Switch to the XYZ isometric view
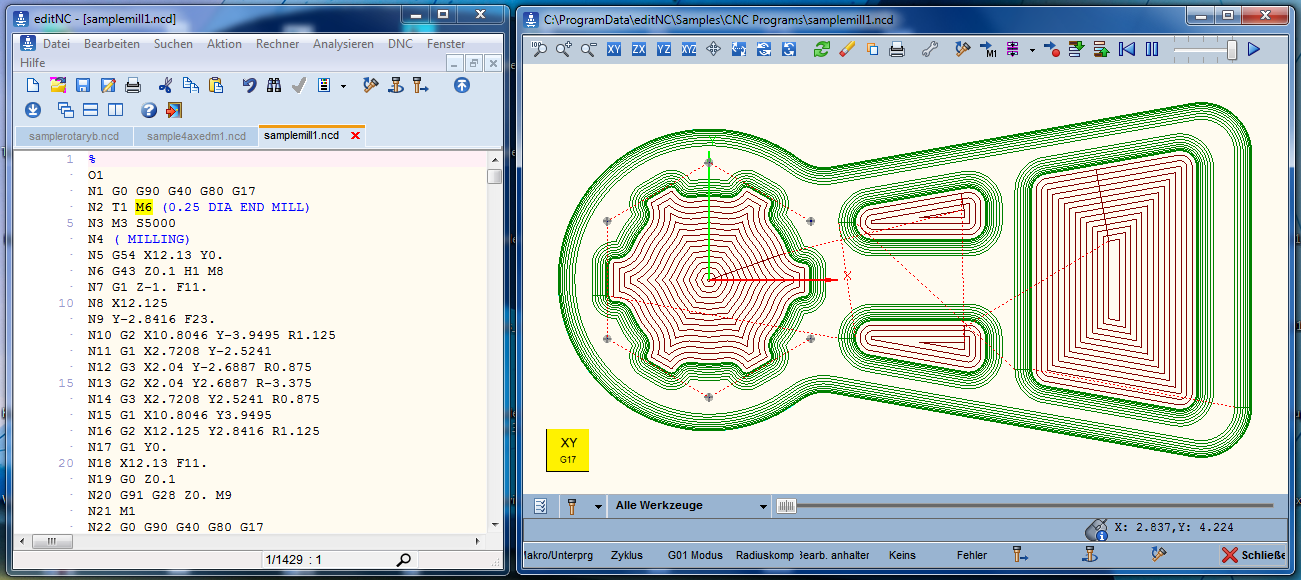The width and height of the screenshot is (1301, 580). 689,49
